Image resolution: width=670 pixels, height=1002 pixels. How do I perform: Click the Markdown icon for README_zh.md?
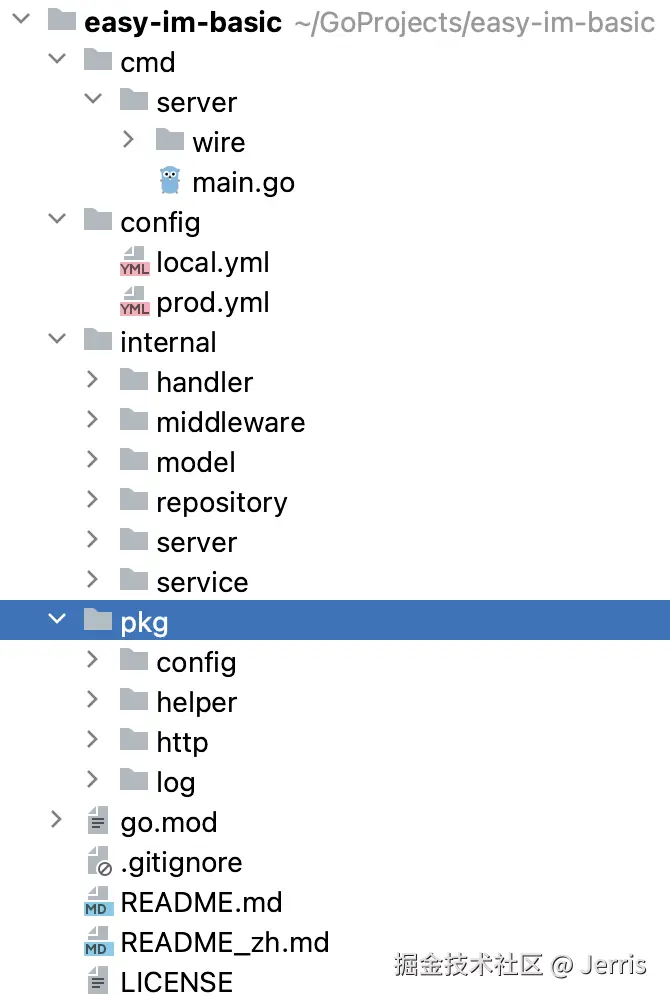click(x=98, y=942)
